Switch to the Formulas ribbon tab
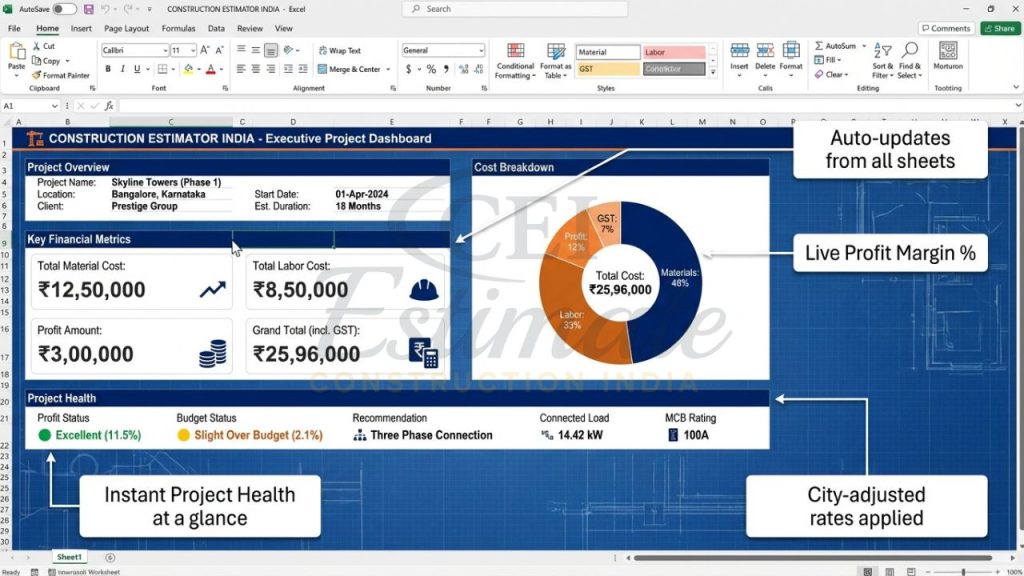 [178, 29]
